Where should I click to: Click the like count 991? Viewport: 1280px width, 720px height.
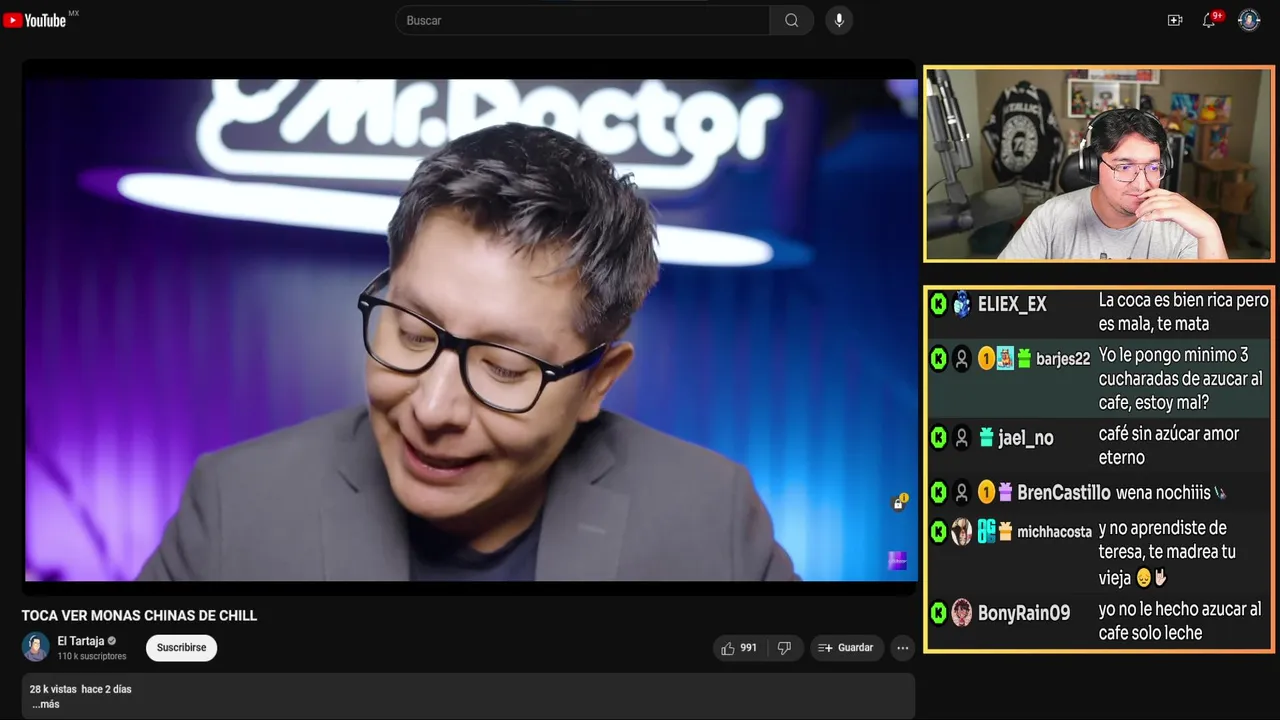coord(748,648)
